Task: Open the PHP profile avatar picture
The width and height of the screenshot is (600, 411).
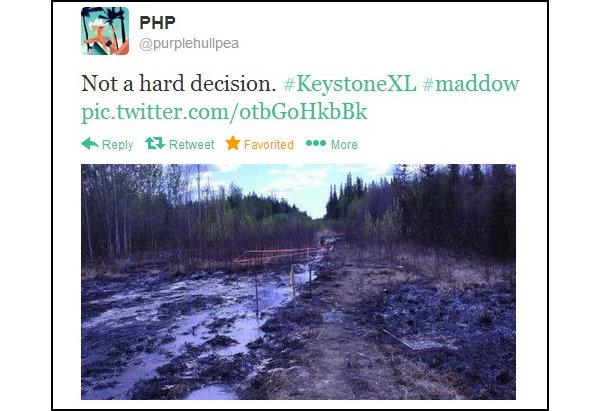Action: tap(105, 31)
